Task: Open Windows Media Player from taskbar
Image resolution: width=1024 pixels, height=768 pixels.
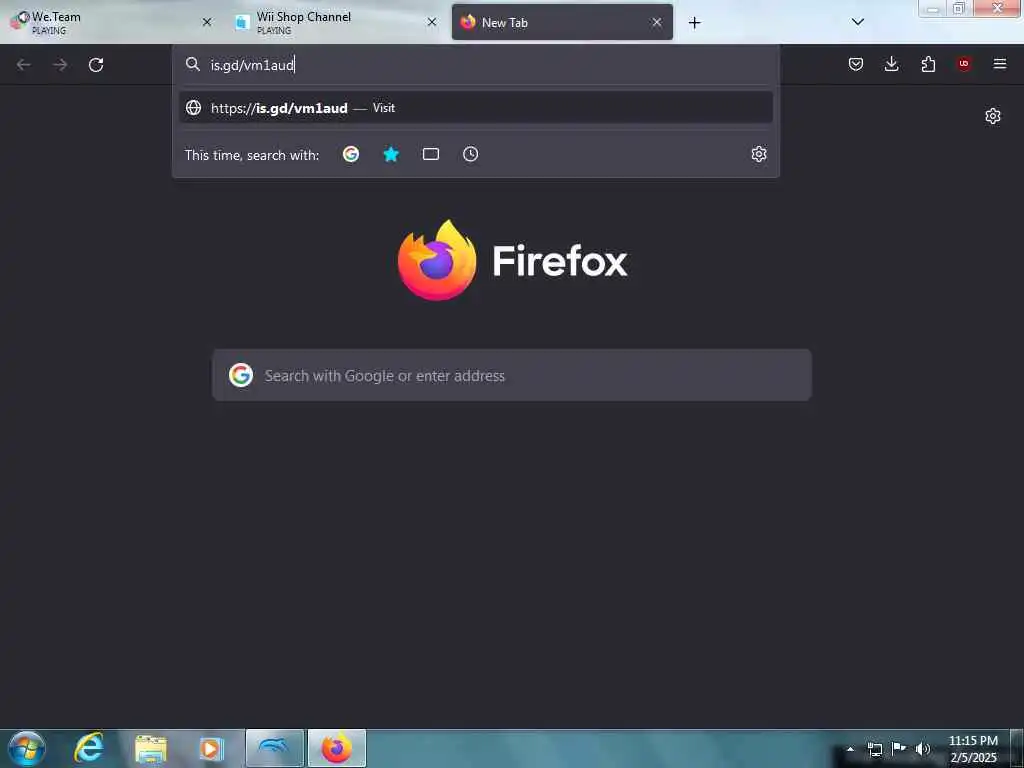Action: (x=211, y=749)
